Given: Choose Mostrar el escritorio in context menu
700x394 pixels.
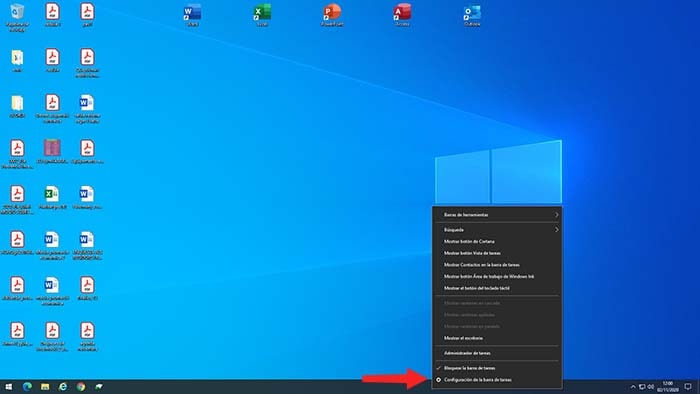Looking at the screenshot, I should coord(497,338).
